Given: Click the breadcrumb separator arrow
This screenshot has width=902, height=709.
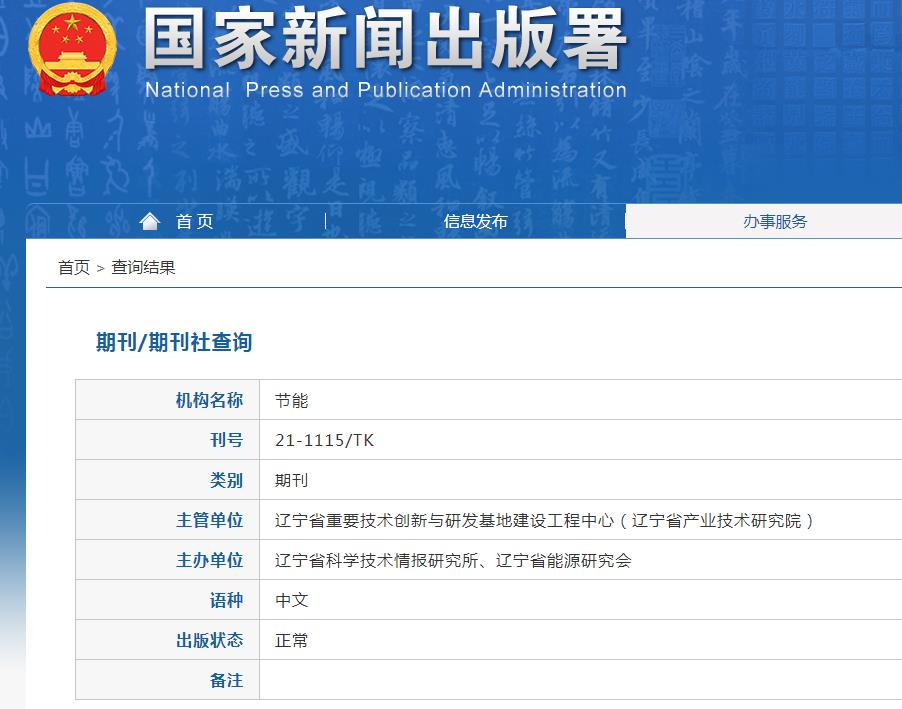Looking at the screenshot, I should coord(103,266).
